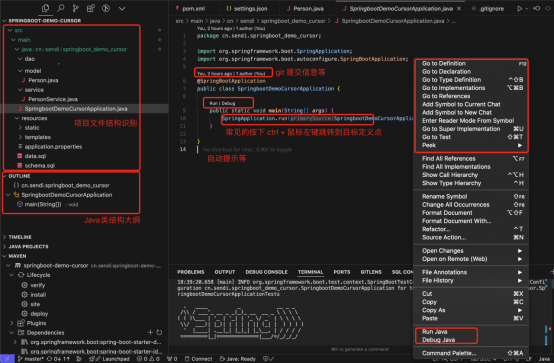The height and width of the screenshot is (363, 554).
Task: Choose Rename Symbol in context menu
Action: [471, 197]
